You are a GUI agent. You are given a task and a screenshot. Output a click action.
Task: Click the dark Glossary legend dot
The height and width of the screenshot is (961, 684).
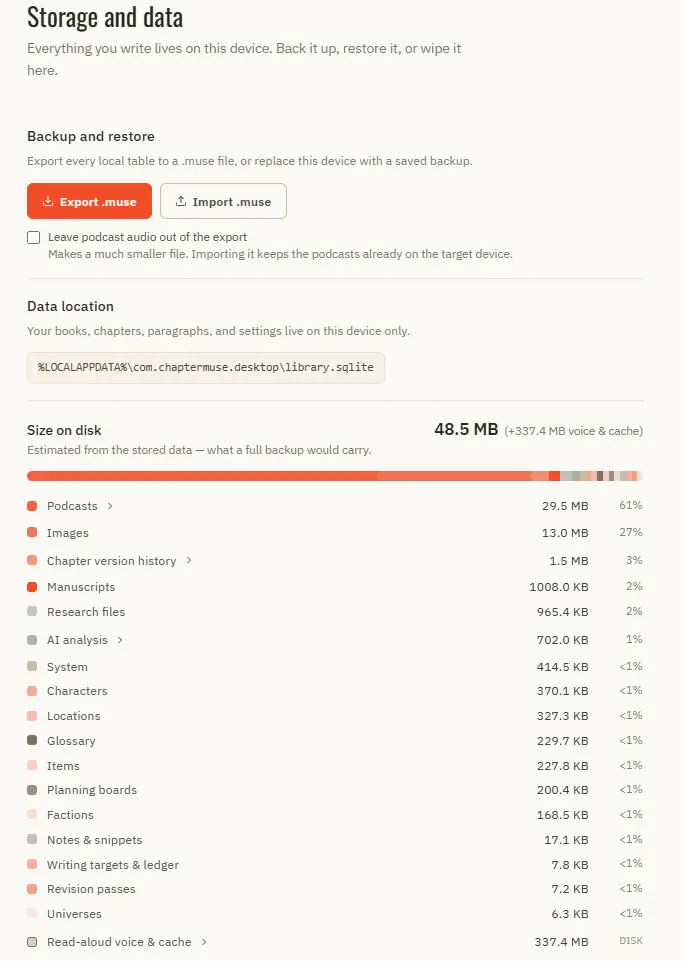click(x=32, y=740)
